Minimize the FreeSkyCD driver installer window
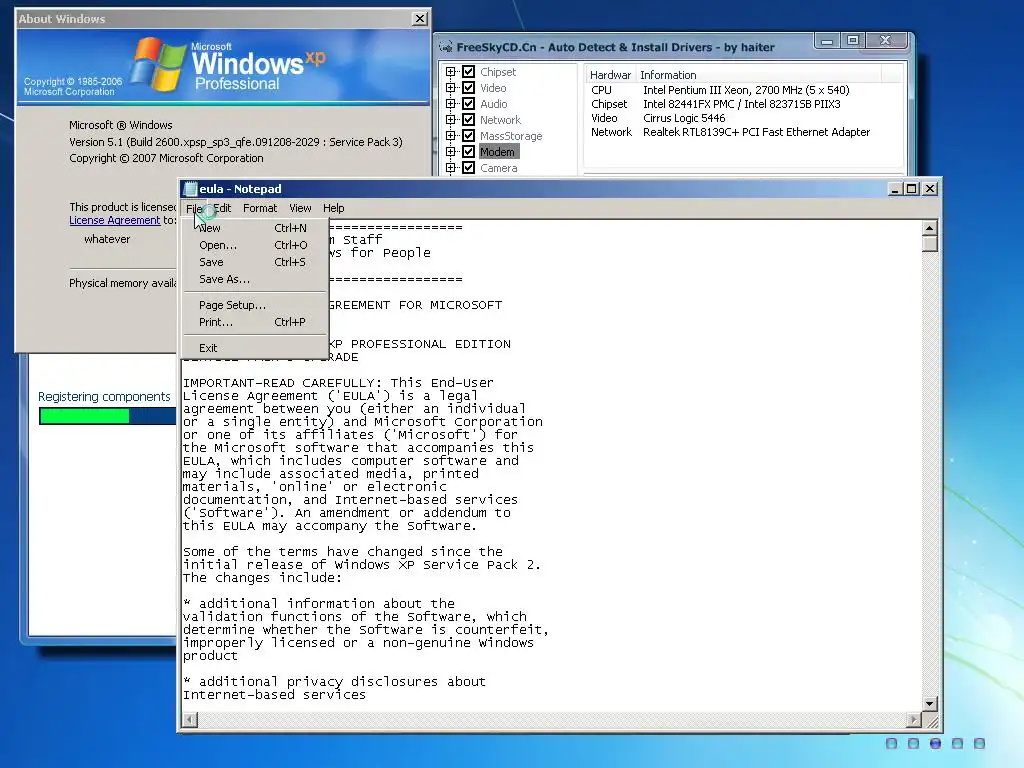 (827, 40)
